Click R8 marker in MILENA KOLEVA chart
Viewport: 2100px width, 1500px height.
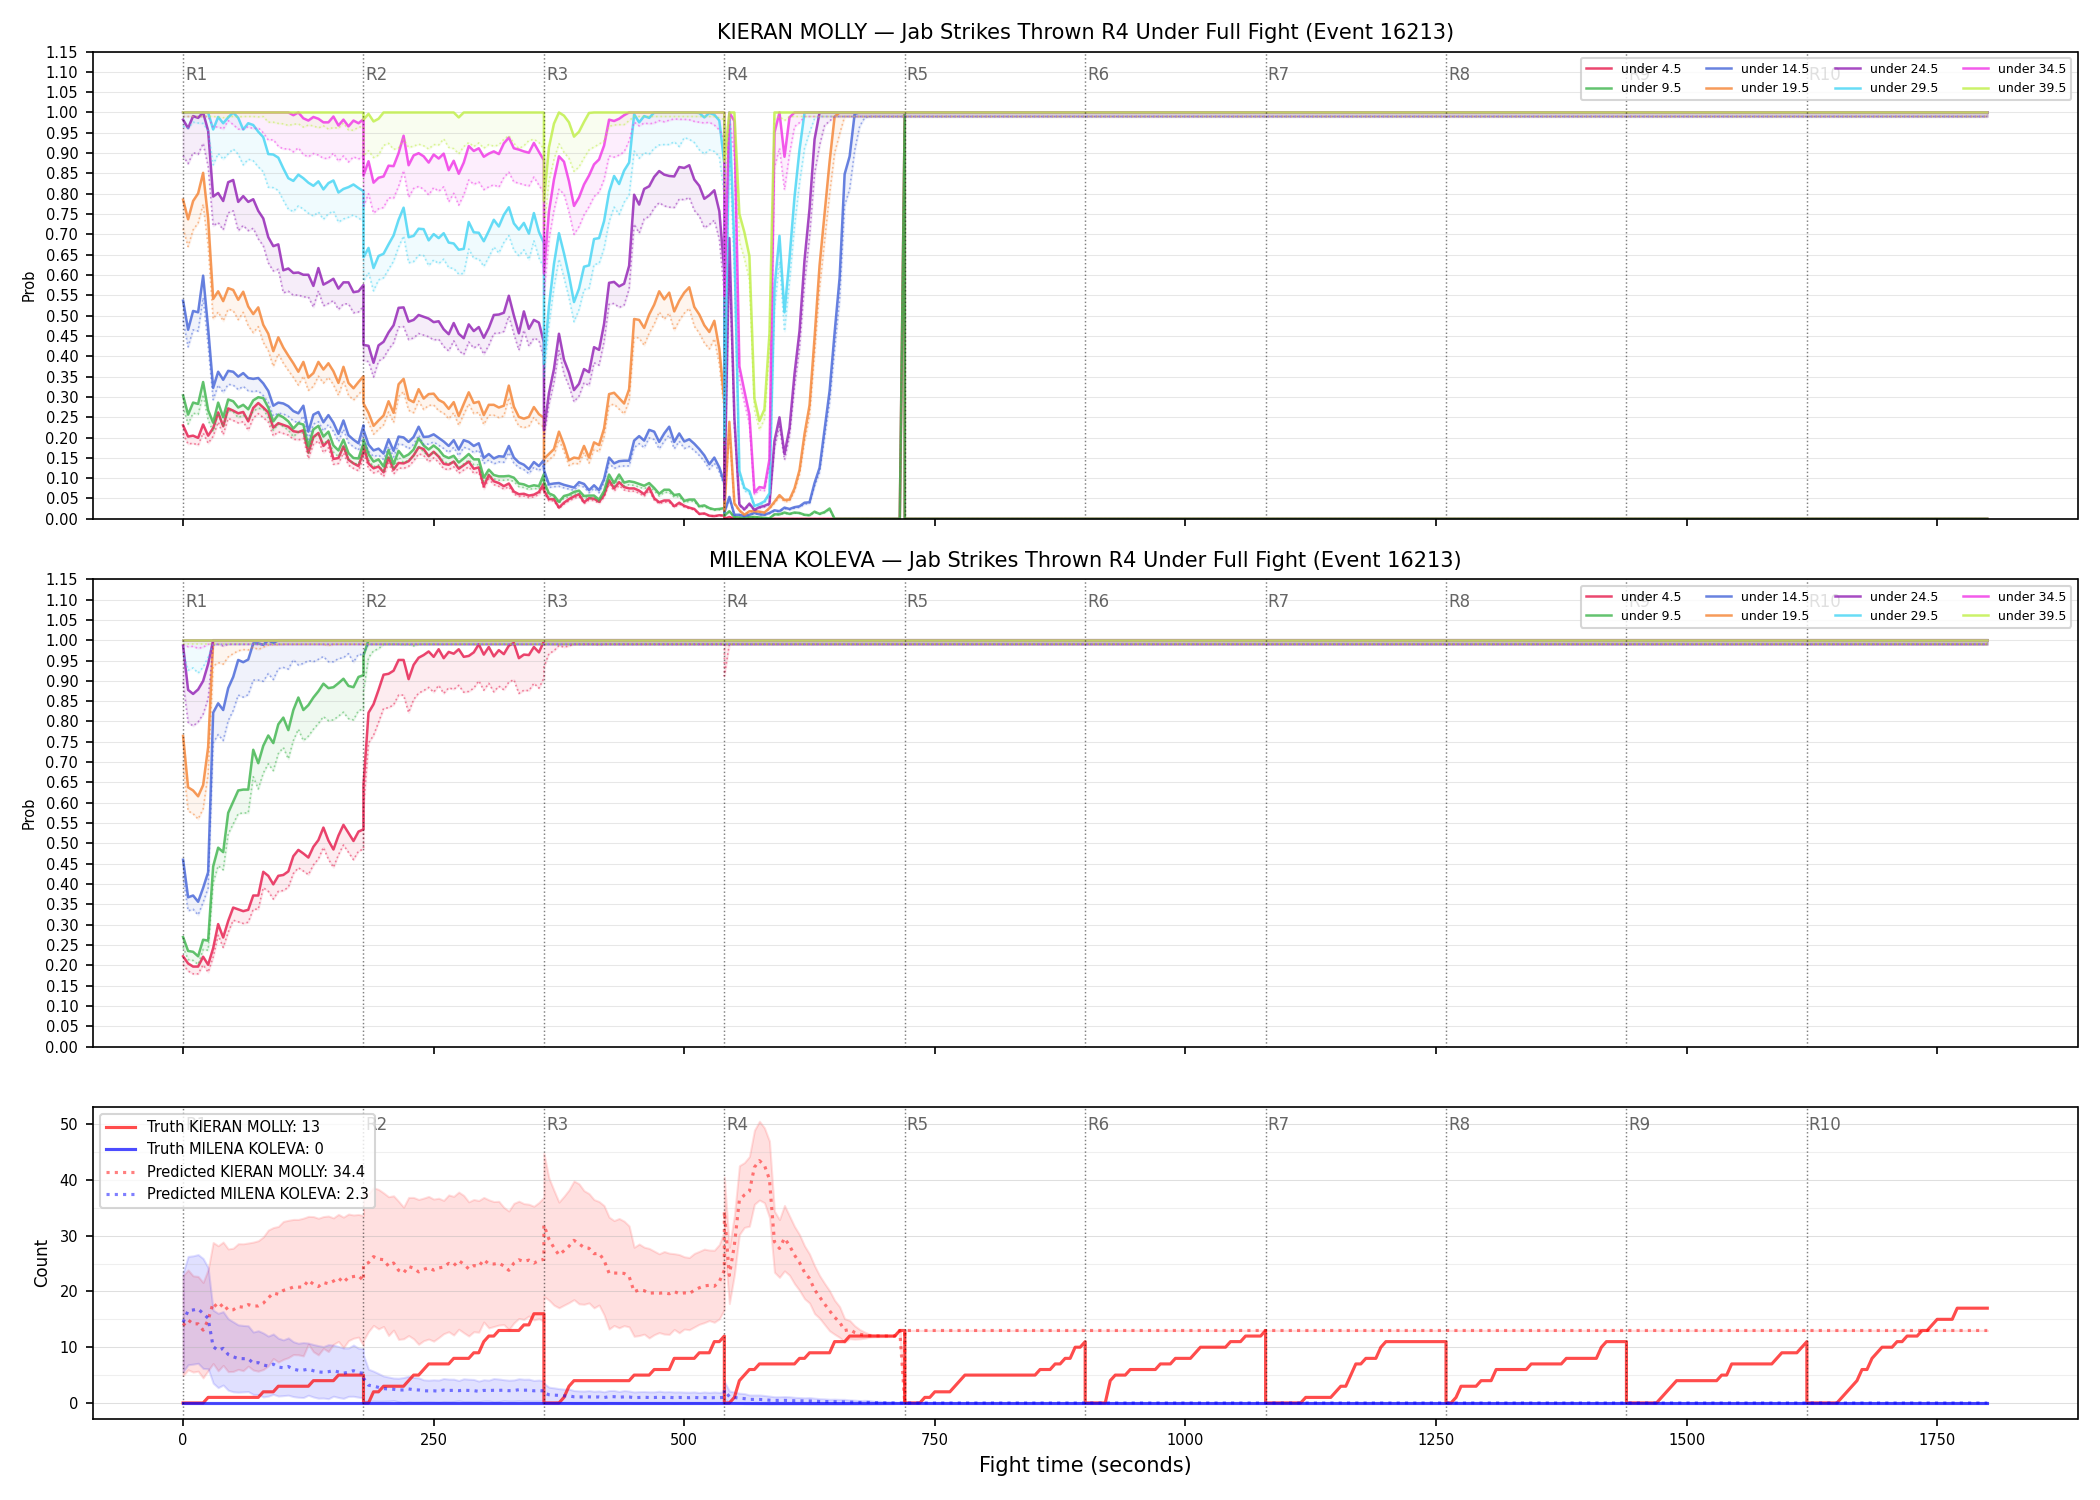[1459, 601]
